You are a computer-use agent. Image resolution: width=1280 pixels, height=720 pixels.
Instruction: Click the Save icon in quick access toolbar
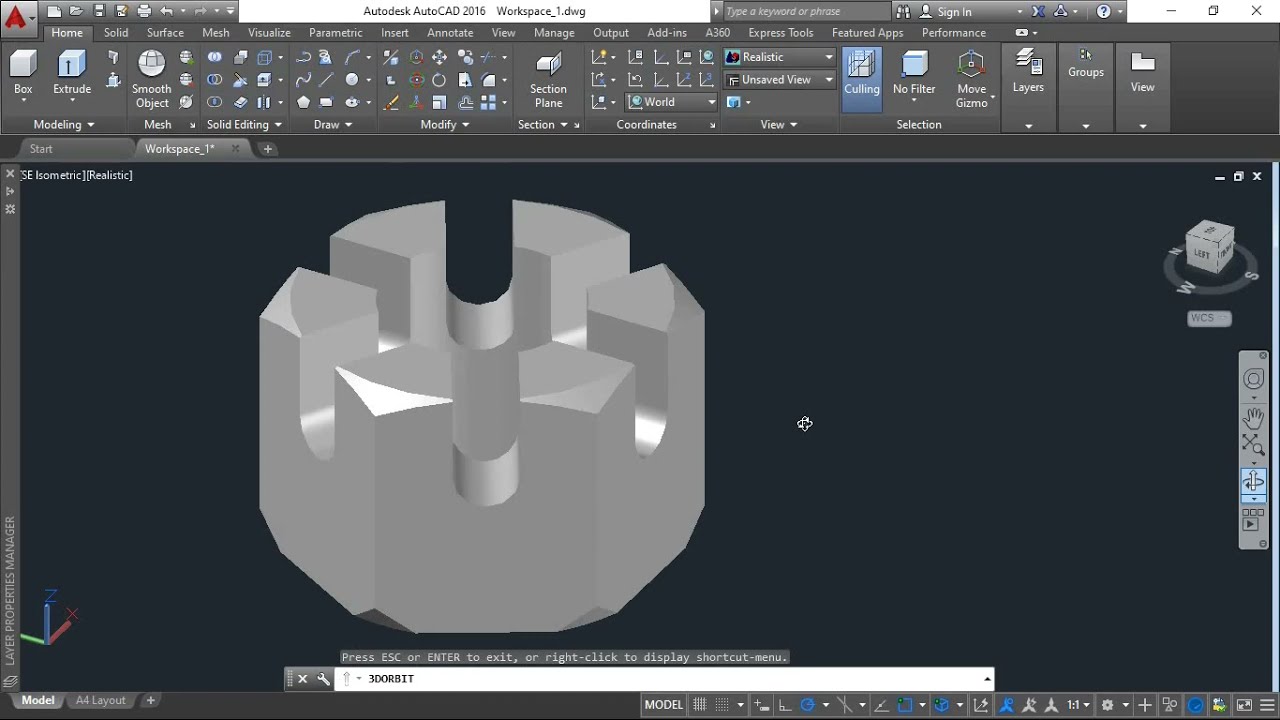tap(99, 12)
